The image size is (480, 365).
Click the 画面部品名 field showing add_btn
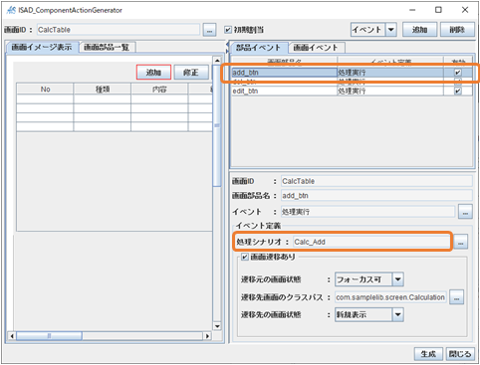point(377,196)
